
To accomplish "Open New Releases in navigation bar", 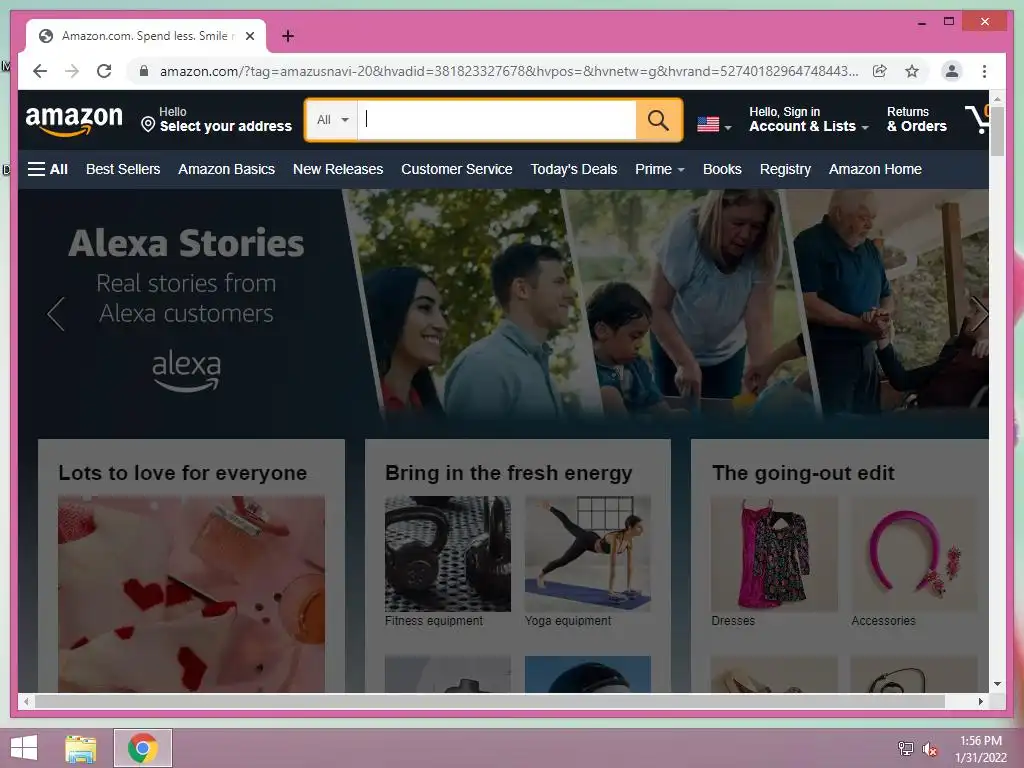I will coord(338,169).
